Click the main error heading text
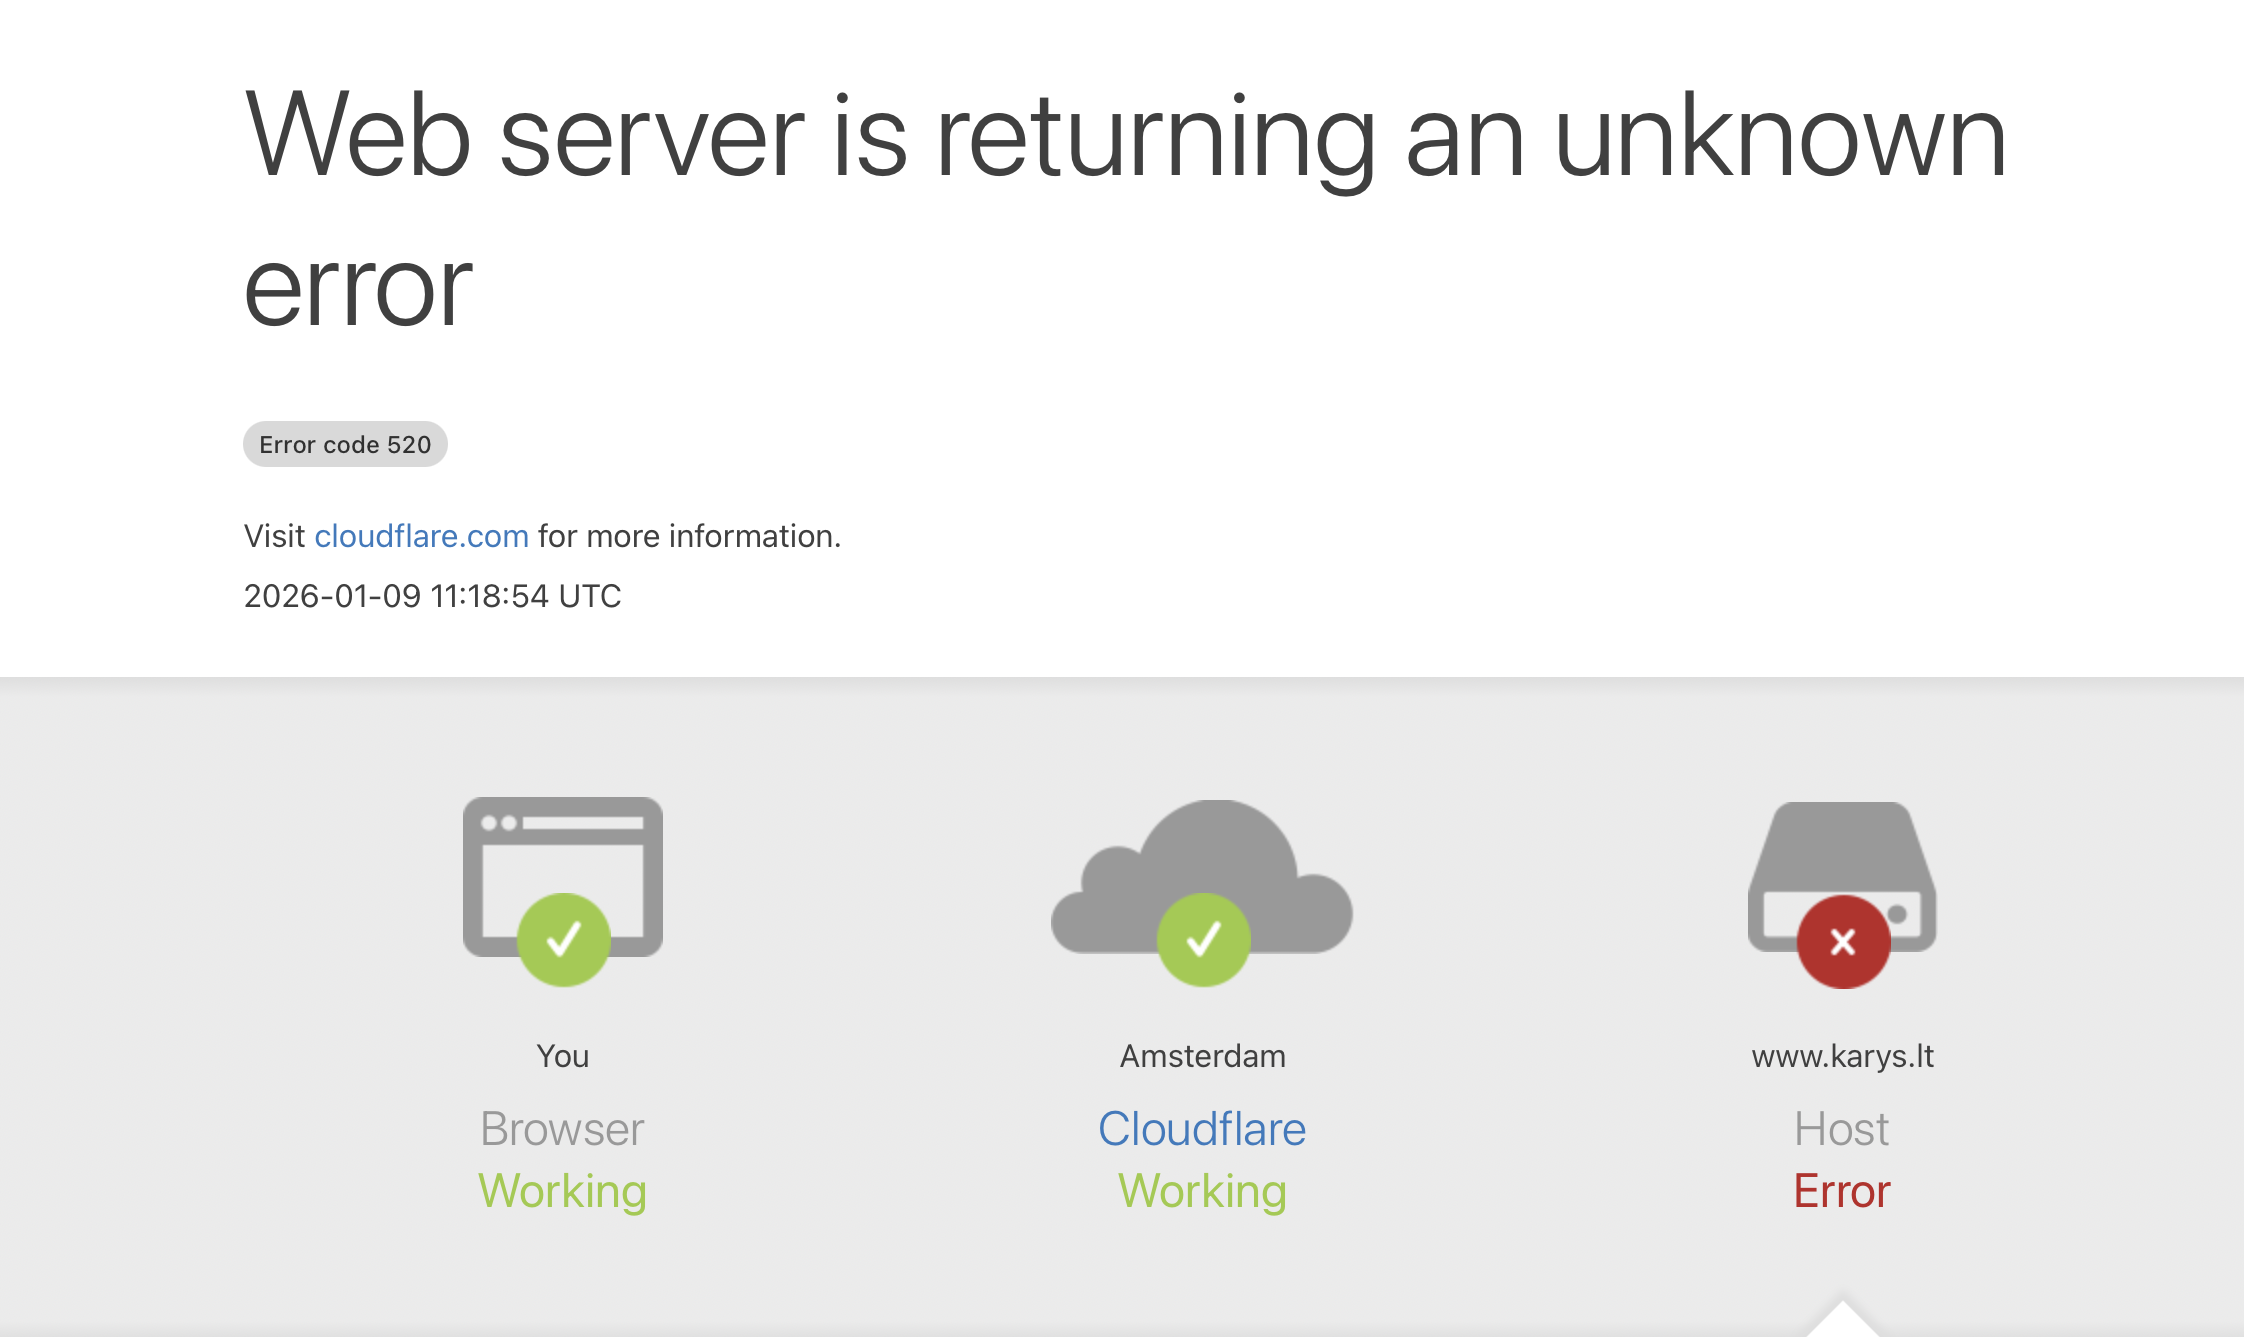2244x1337 pixels. coord(1125,210)
